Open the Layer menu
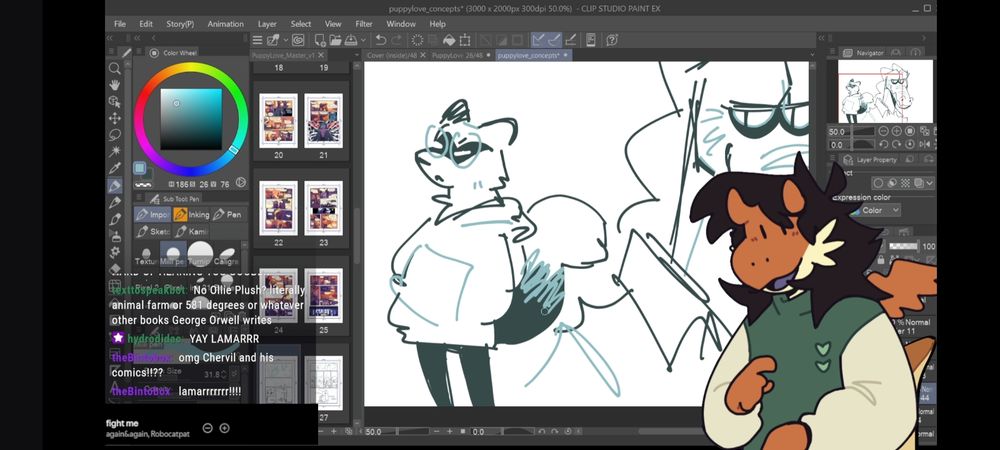 point(267,24)
